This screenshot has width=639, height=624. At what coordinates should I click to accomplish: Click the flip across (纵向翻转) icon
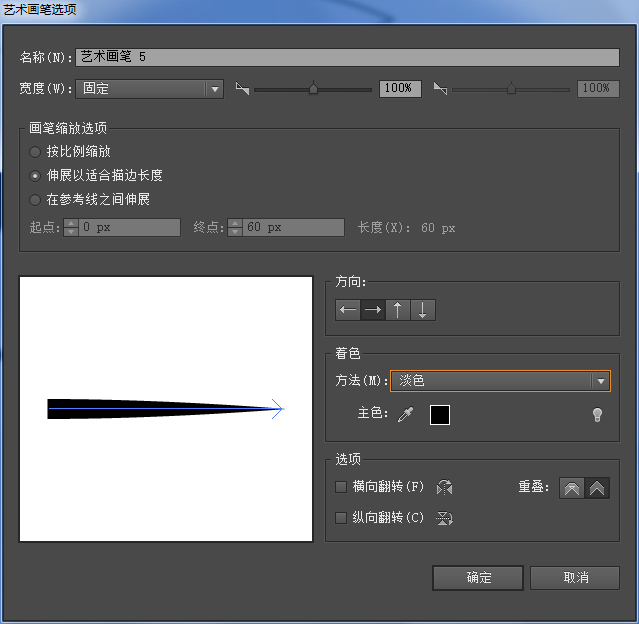(444, 518)
